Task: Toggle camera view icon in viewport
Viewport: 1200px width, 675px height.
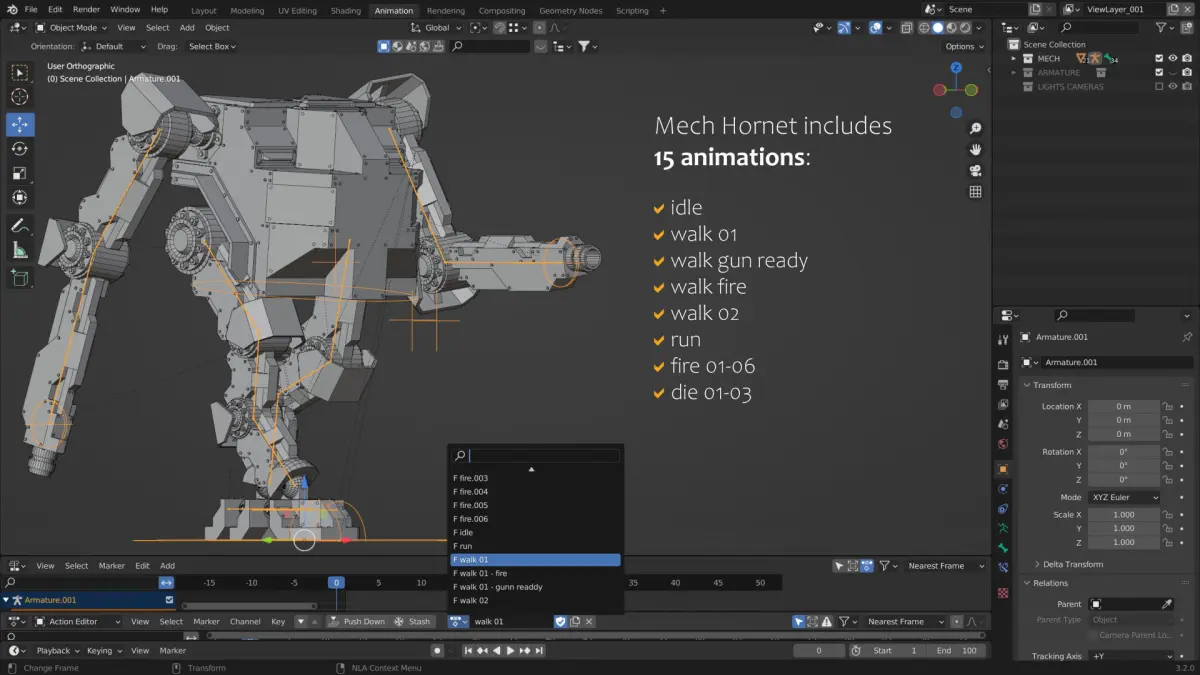Action: pyautogui.click(x=975, y=170)
